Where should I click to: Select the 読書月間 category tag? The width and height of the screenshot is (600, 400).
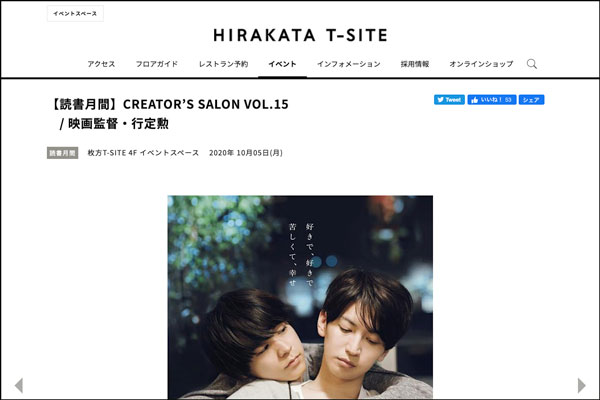click(62, 153)
